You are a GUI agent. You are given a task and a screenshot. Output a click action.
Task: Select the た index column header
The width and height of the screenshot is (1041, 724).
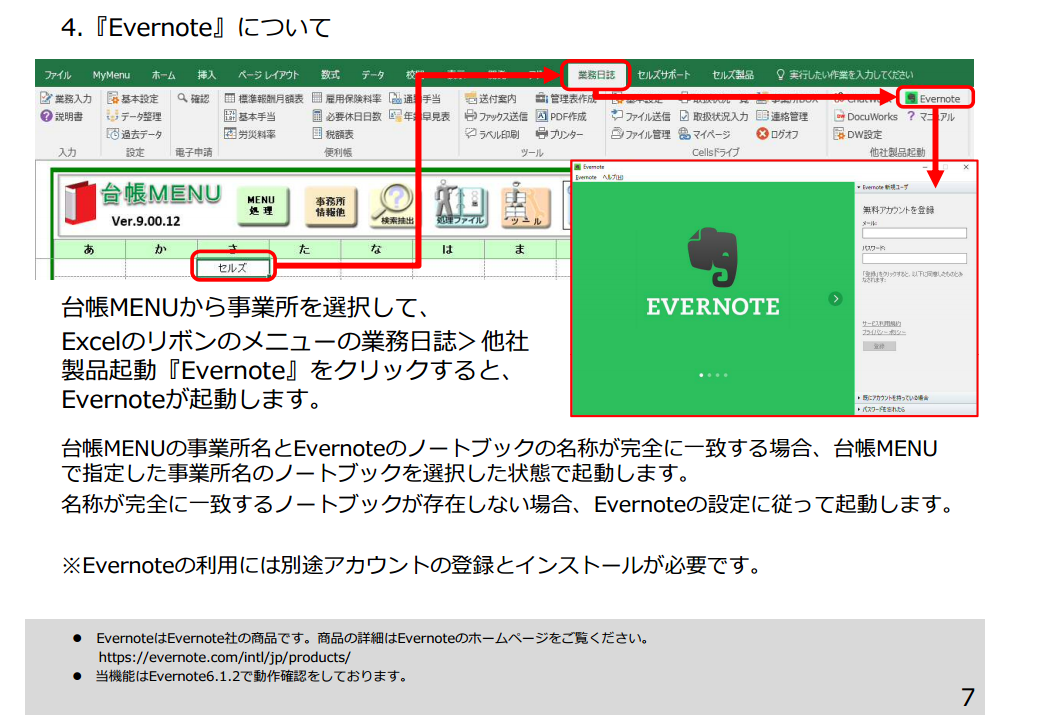click(304, 250)
